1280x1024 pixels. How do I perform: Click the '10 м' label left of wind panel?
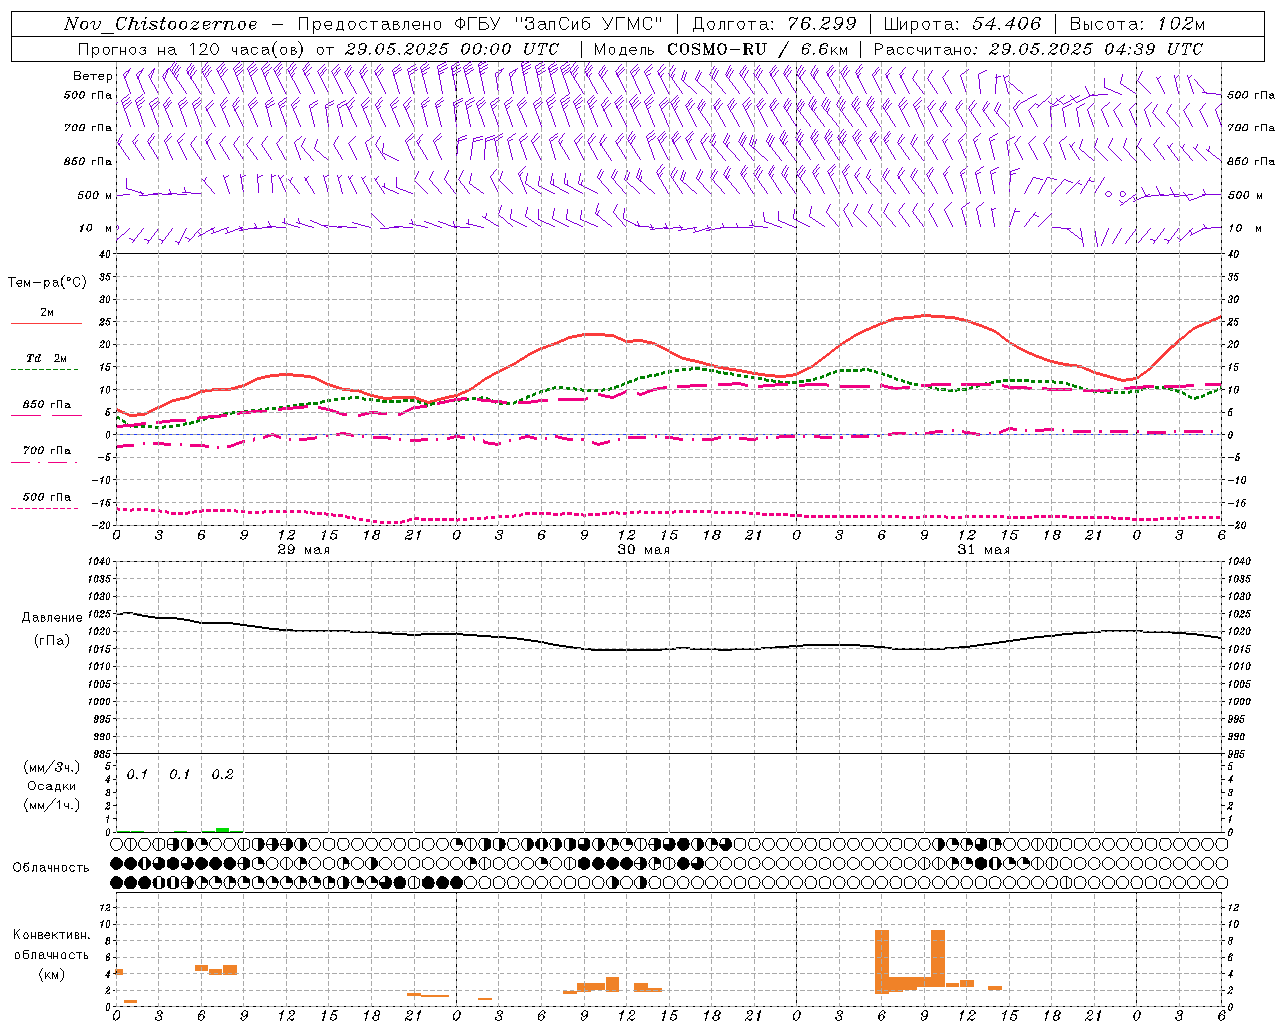click(97, 228)
